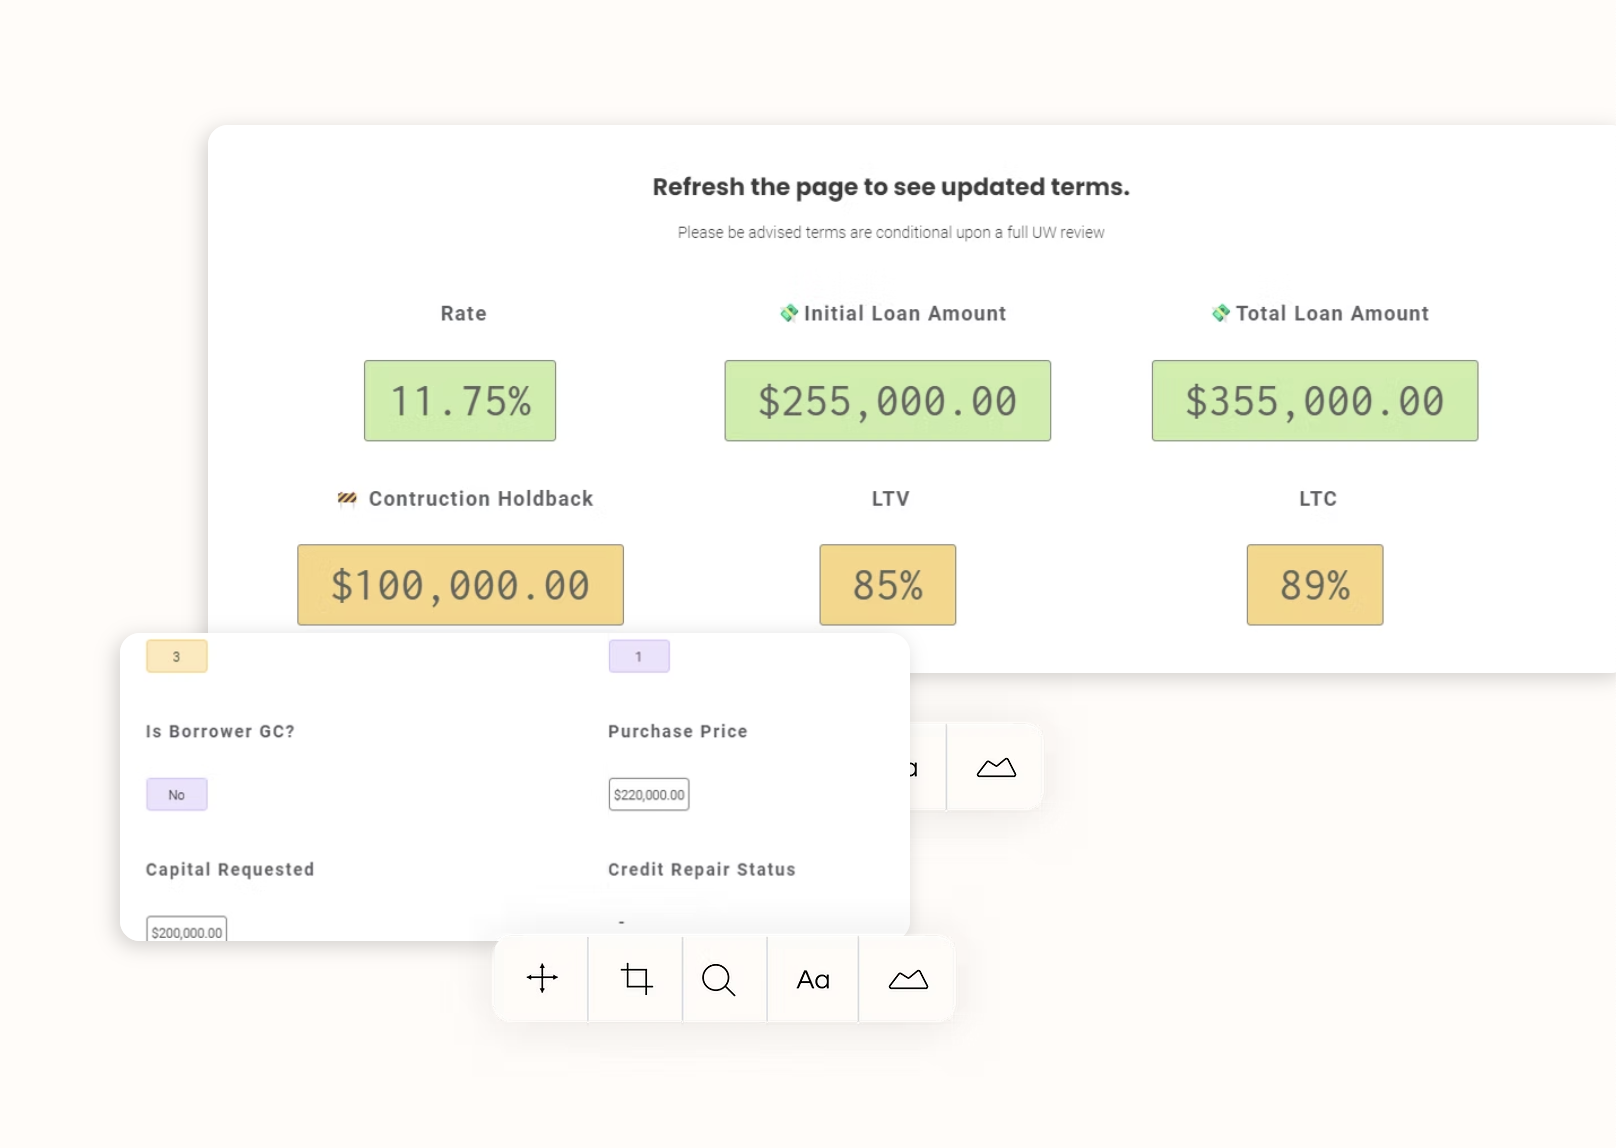Toggle the "No" value under Is Borrower GC?
This screenshot has width=1616, height=1148.
tap(177, 795)
